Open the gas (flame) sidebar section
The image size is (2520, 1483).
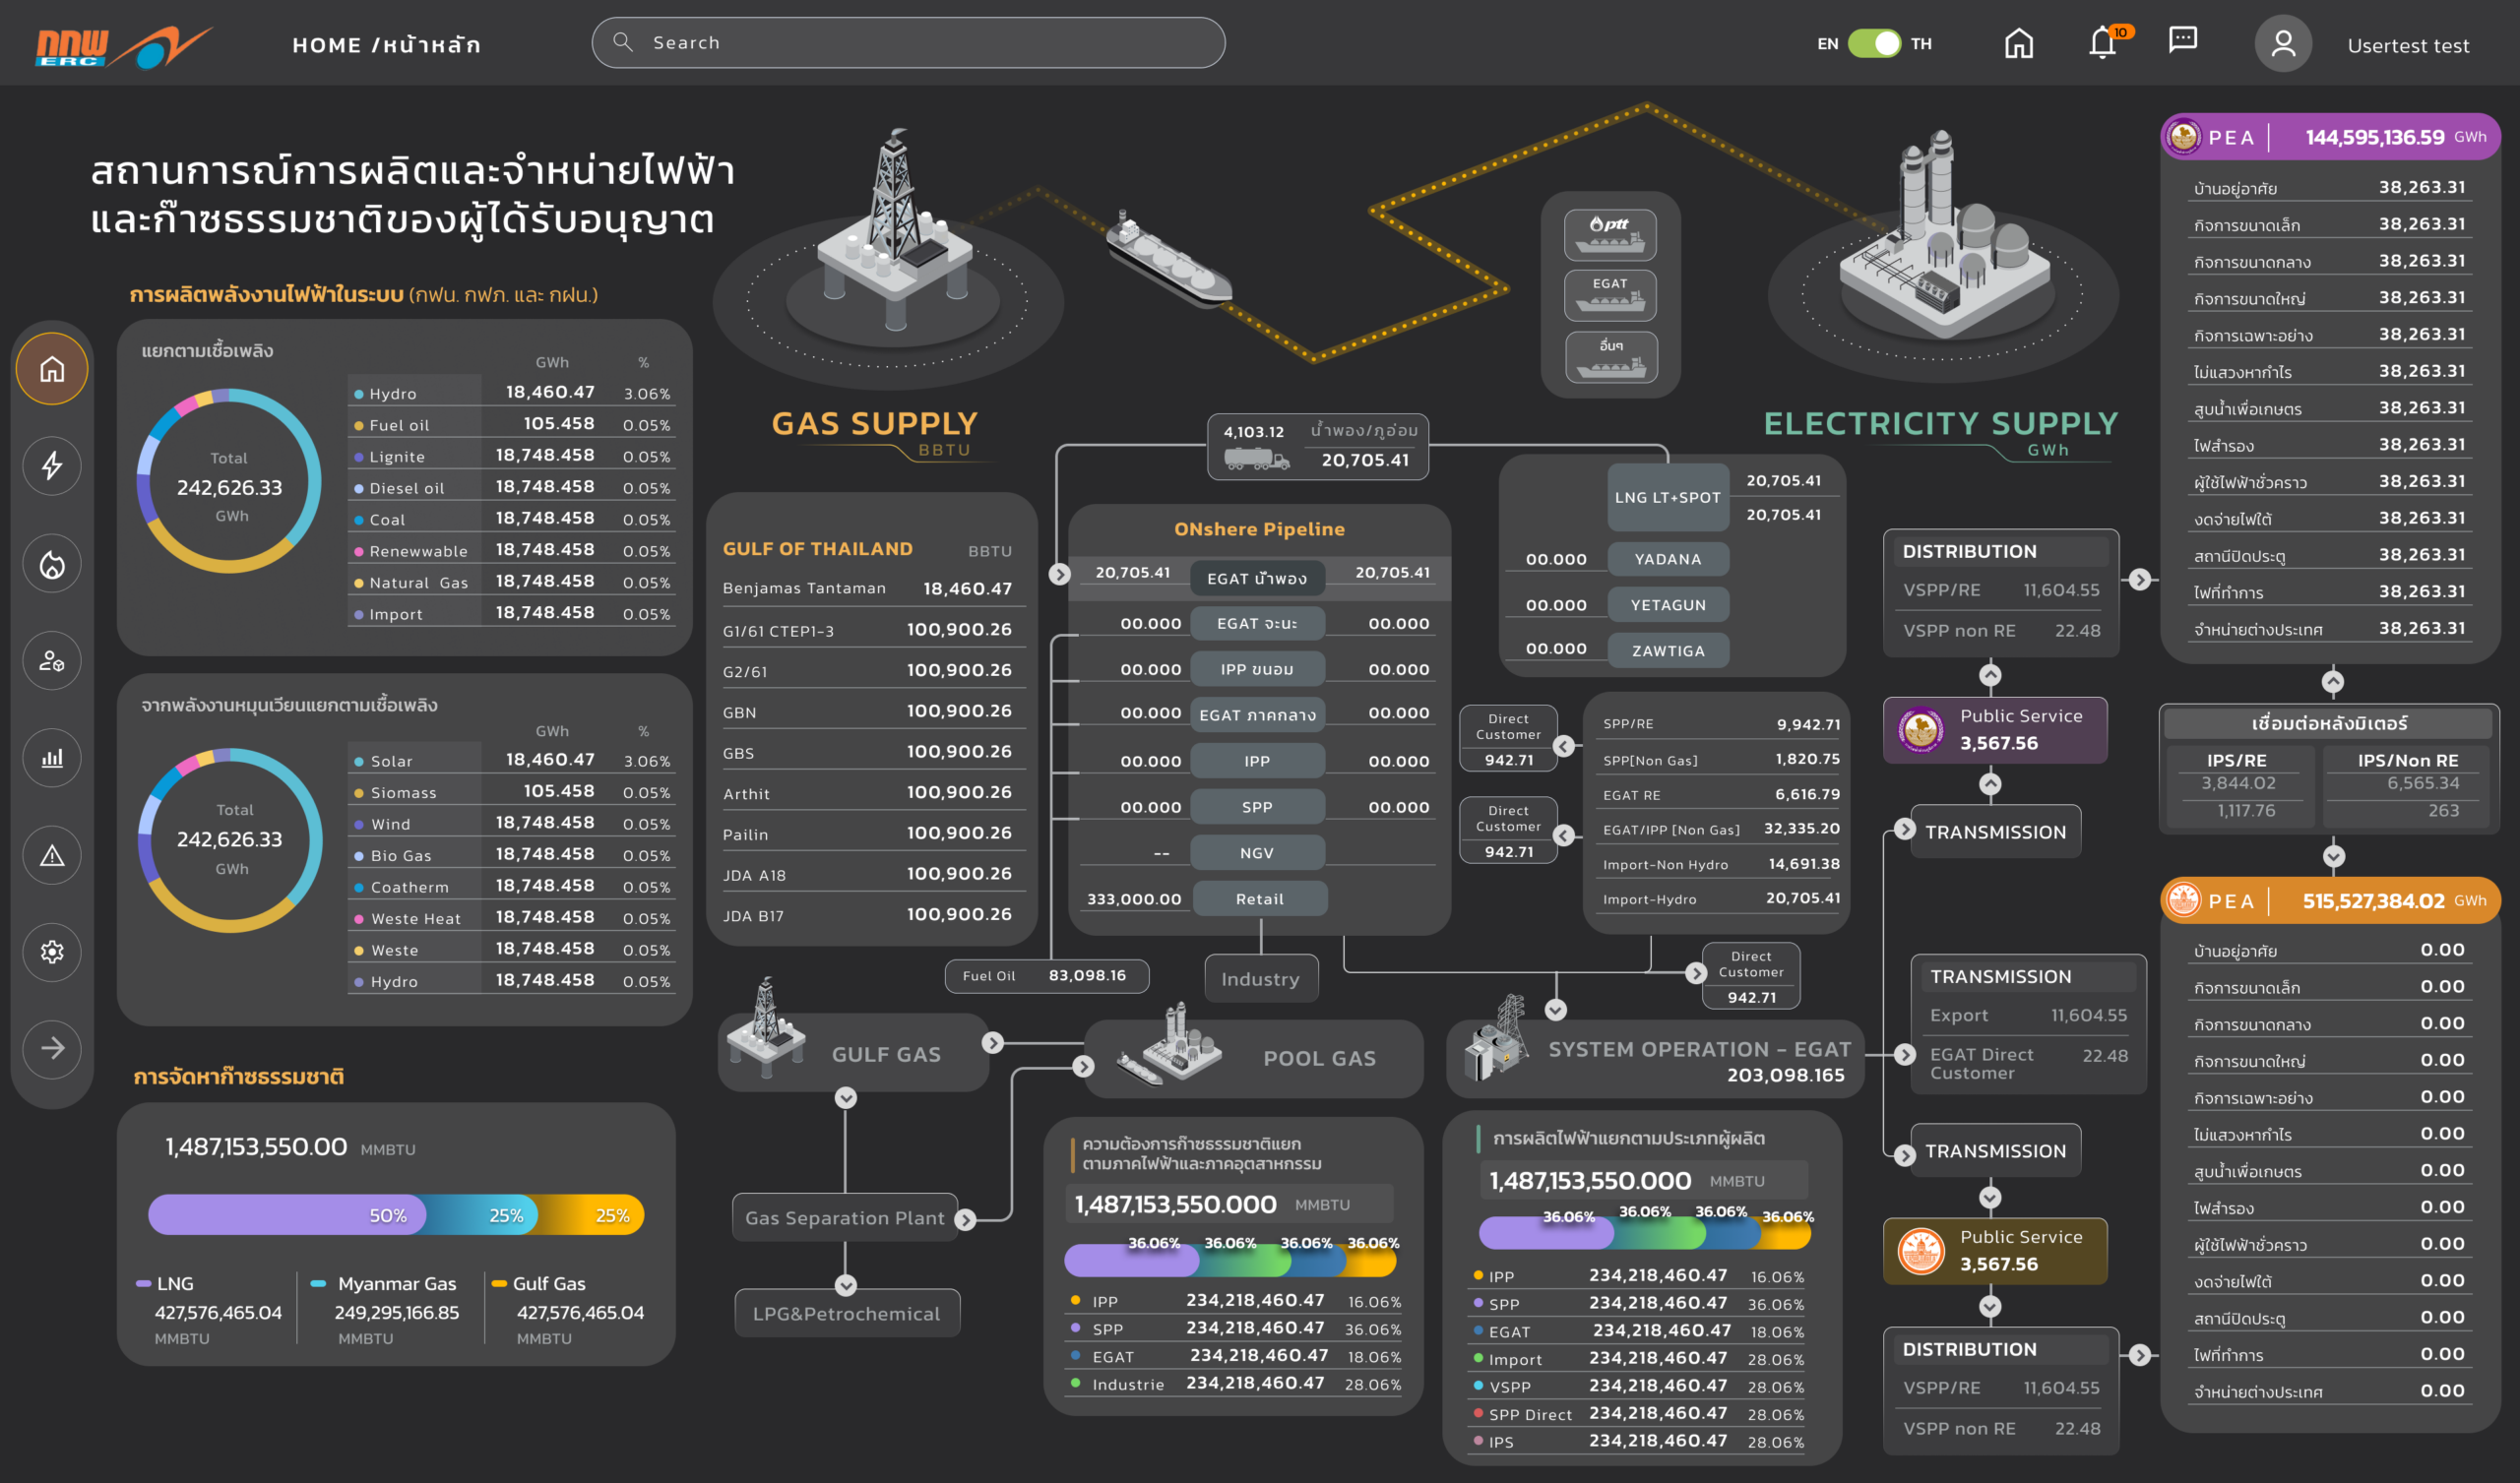click(52, 564)
